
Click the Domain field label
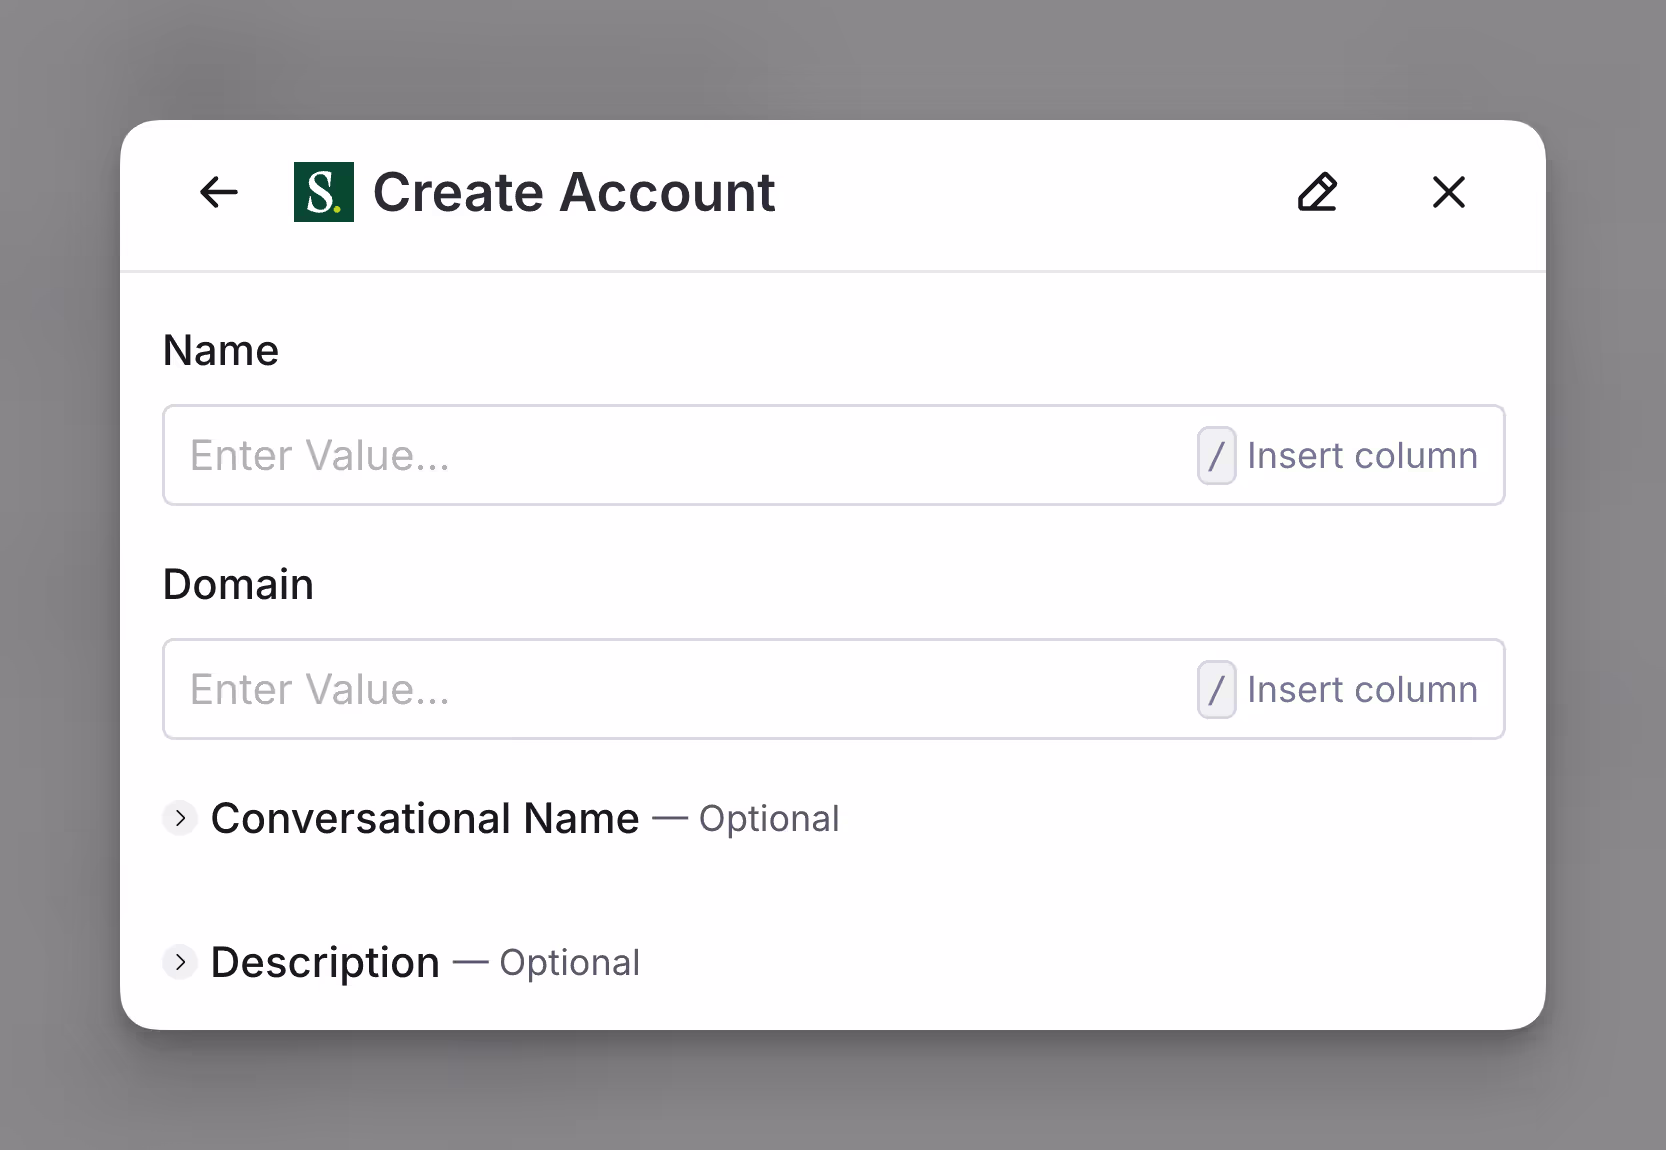click(x=238, y=584)
